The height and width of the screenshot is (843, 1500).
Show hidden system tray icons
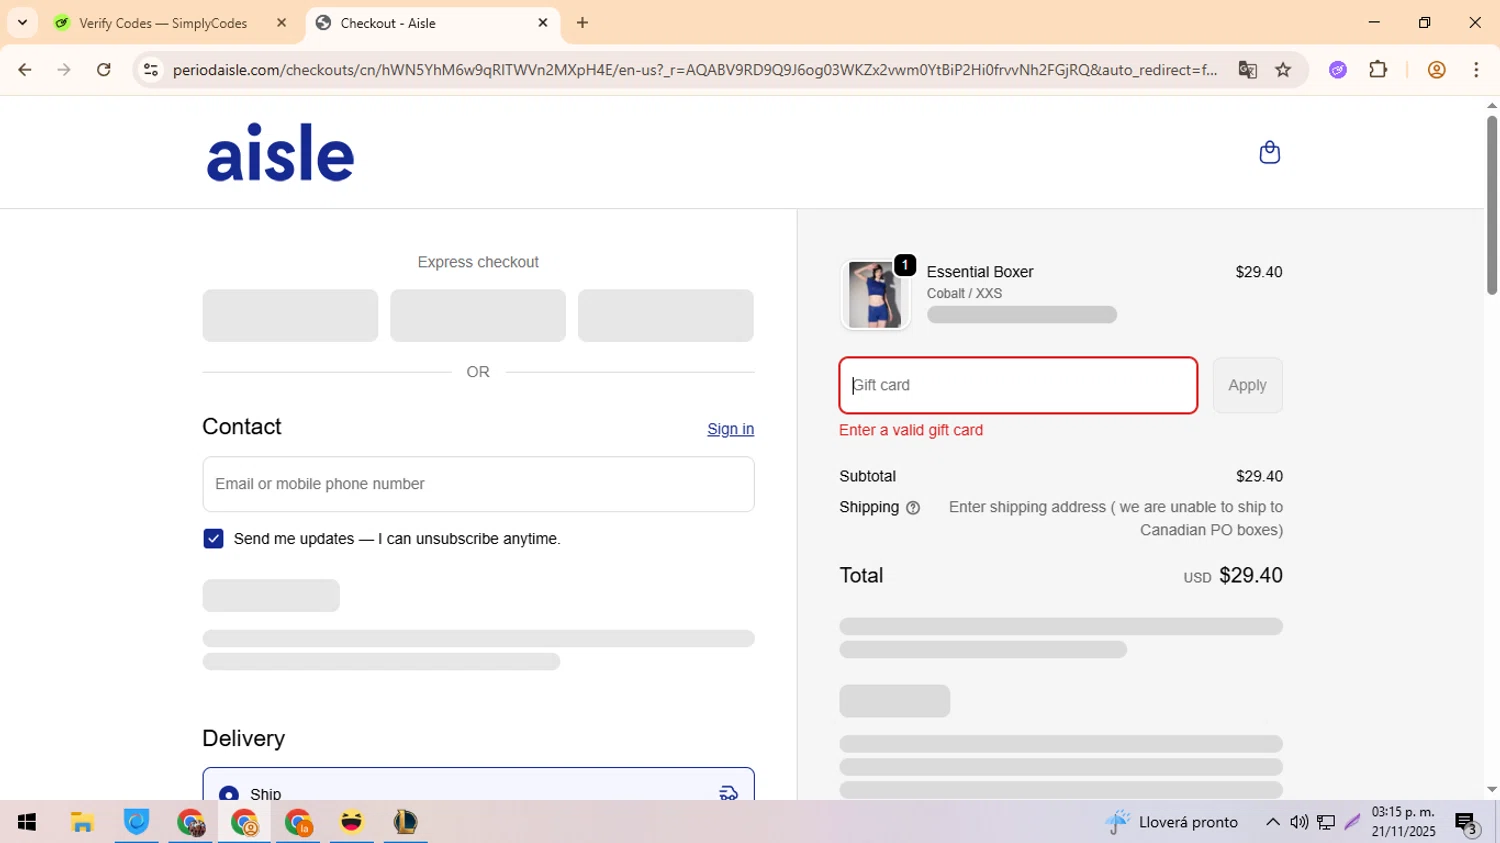tap(1272, 822)
